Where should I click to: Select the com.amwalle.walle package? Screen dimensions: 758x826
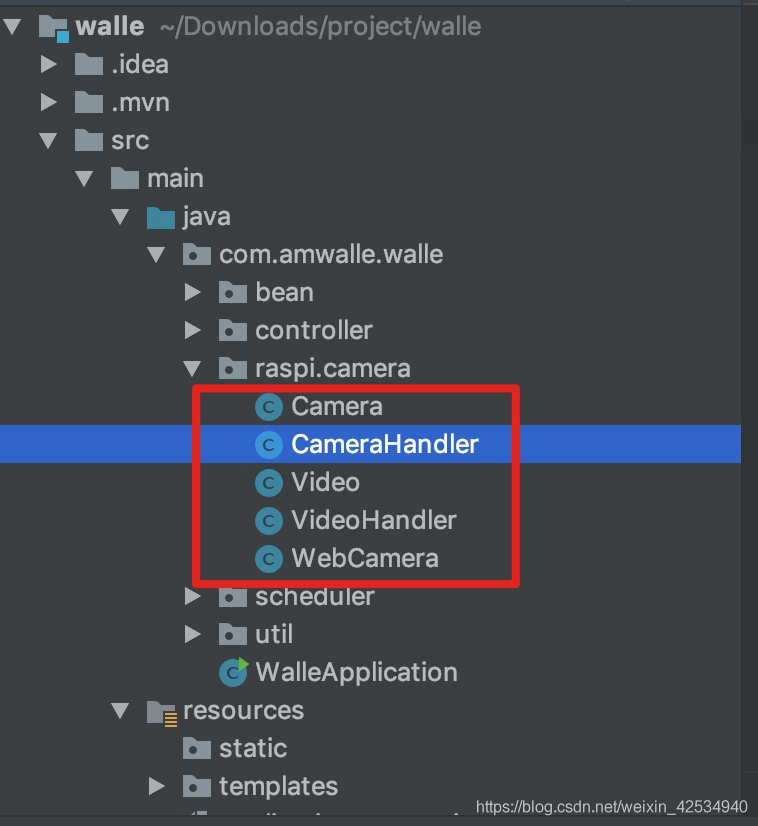[x=330, y=254]
